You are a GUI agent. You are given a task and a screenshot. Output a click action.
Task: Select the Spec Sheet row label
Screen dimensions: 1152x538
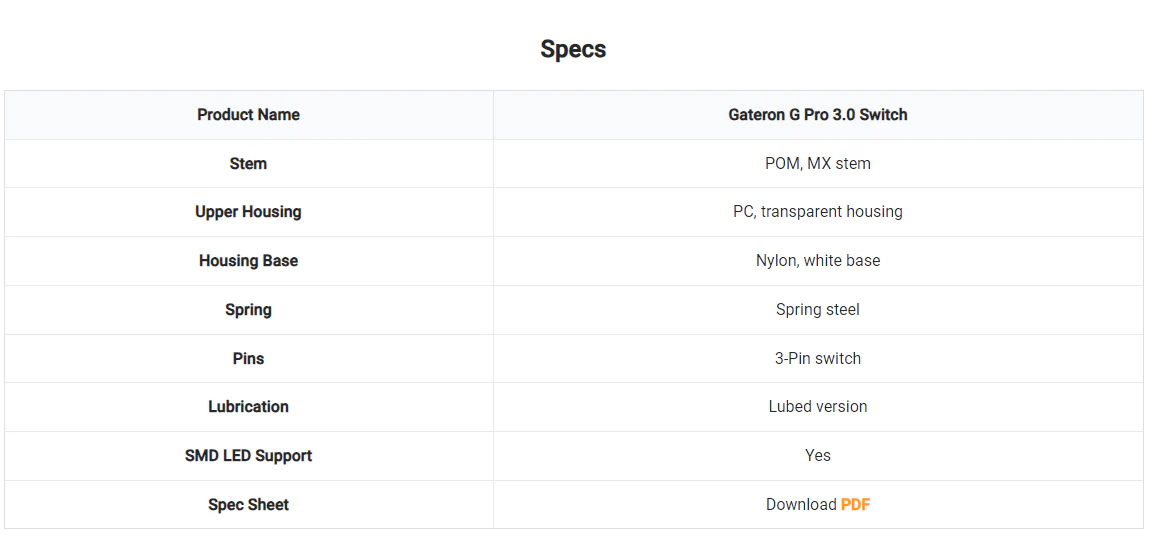(x=248, y=505)
